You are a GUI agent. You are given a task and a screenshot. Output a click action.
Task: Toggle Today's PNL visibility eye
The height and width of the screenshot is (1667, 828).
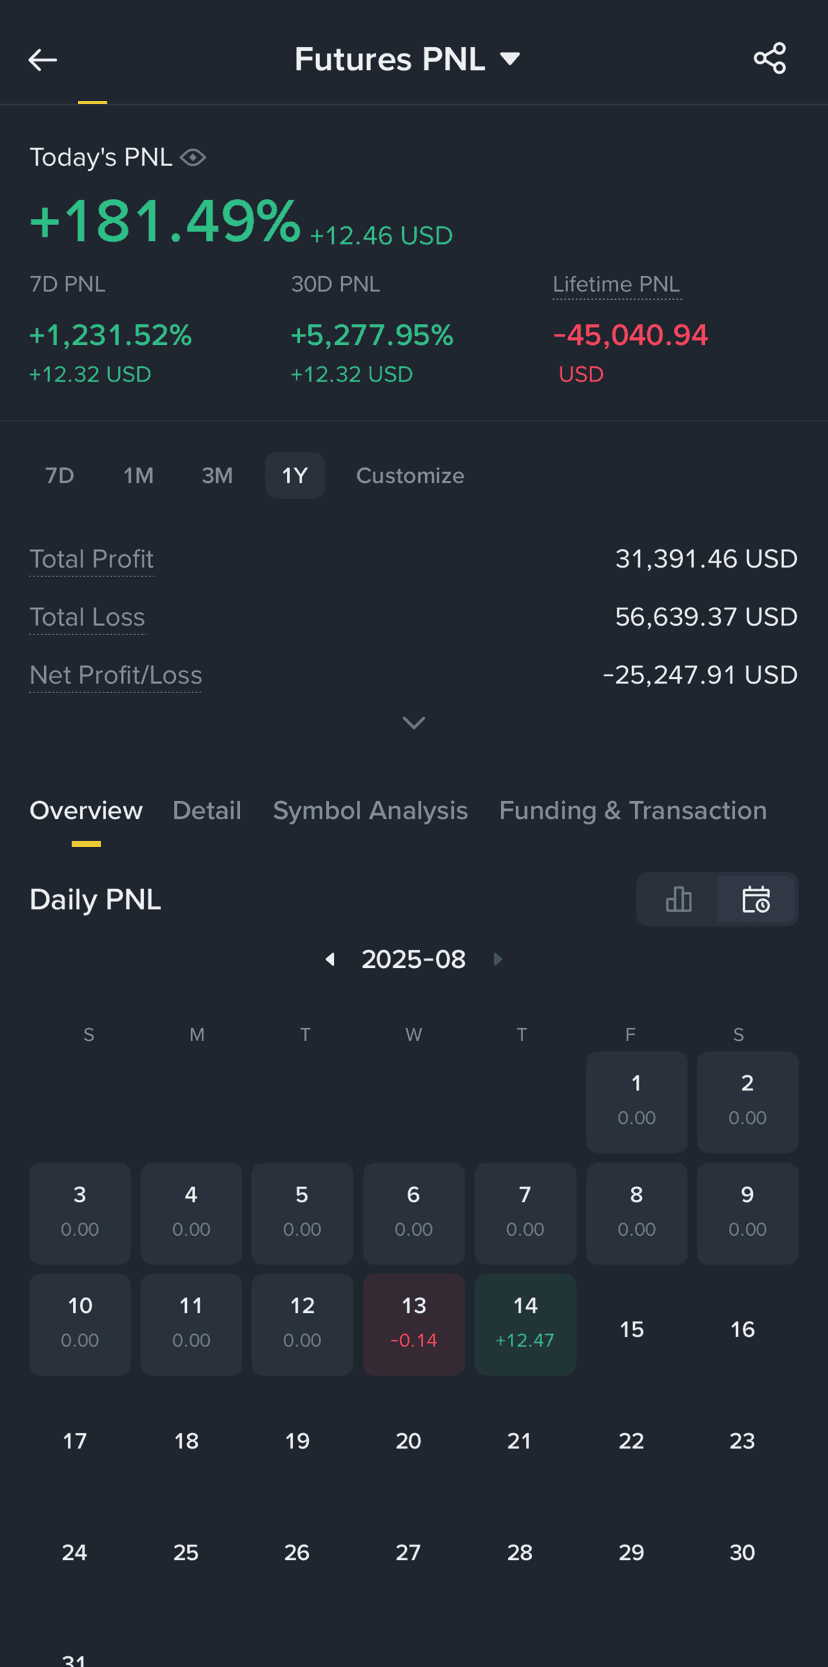(x=193, y=157)
